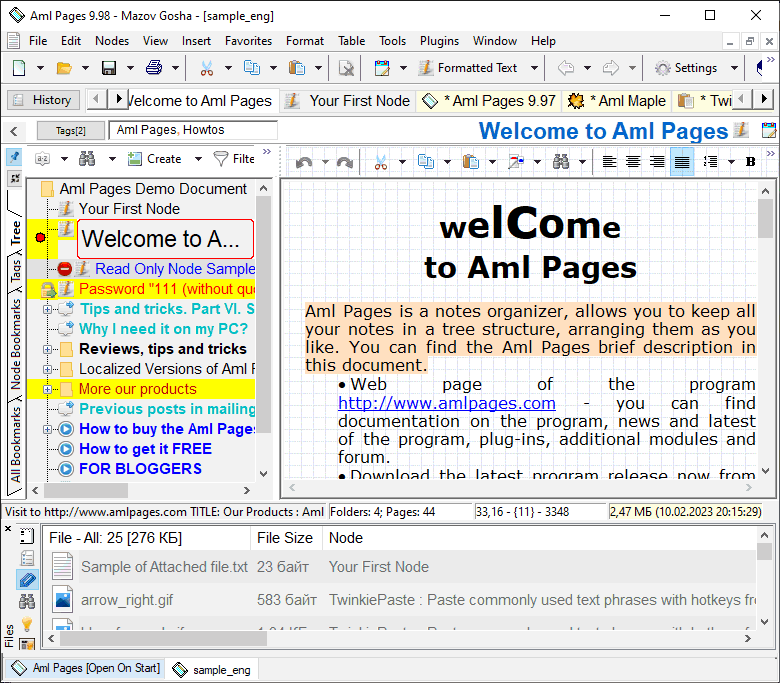780x683 pixels.
Task: Click the Cut scissors icon in editor toolbar
Action: click(381, 162)
